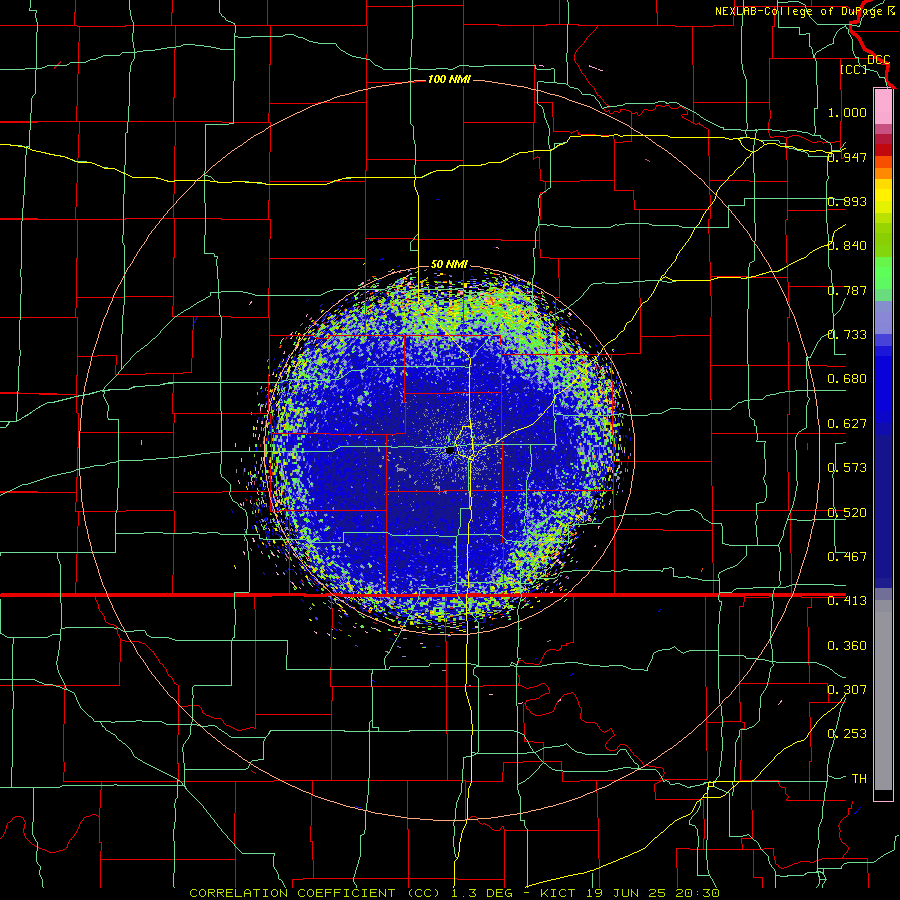Select the 1.000 value on the color scale

[847, 112]
